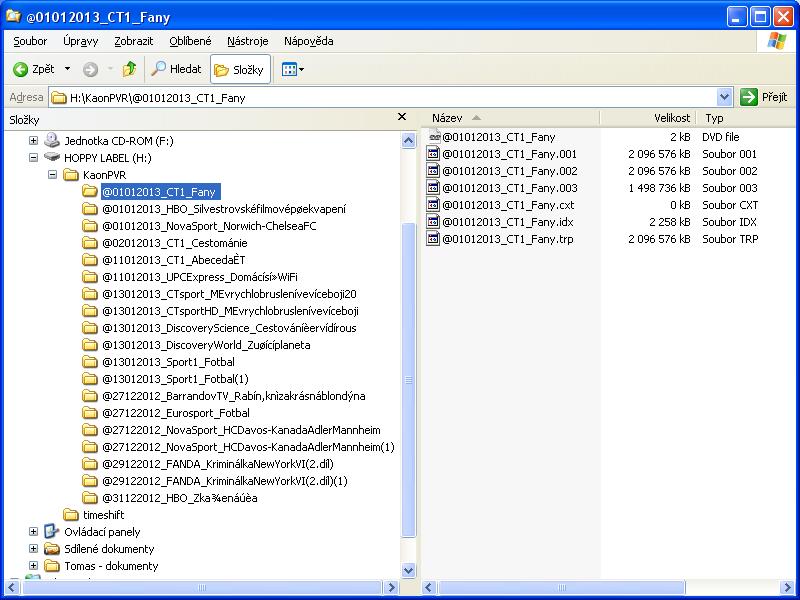The height and width of the screenshot is (600, 800).
Task: Expand Tomas - dokumenty node
Action: 33,566
